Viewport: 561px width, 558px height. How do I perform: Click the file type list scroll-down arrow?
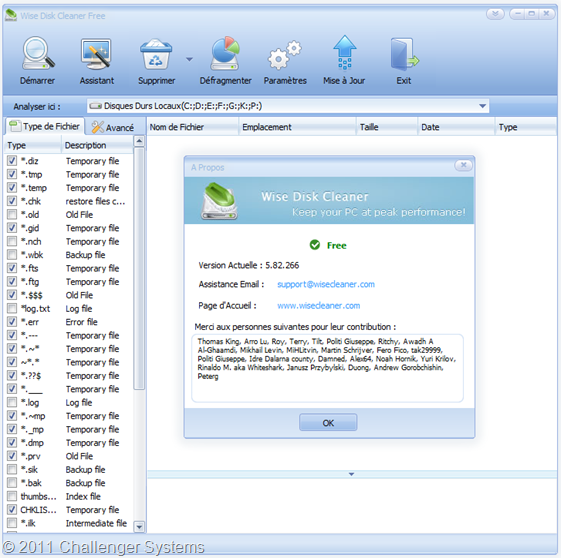click(x=139, y=527)
